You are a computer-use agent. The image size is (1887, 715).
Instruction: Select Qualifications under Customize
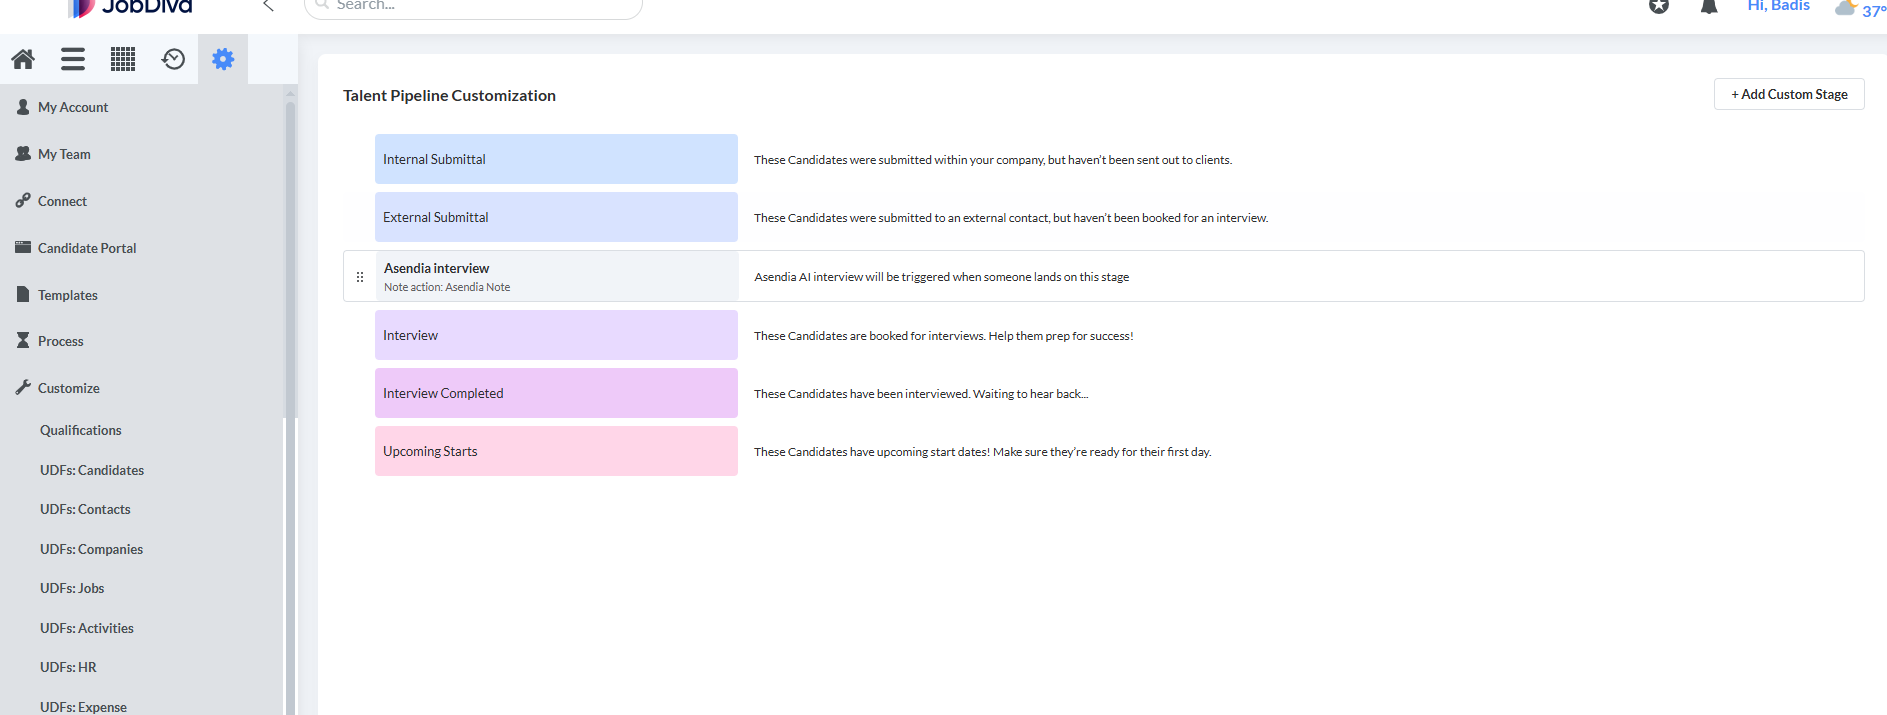point(81,430)
